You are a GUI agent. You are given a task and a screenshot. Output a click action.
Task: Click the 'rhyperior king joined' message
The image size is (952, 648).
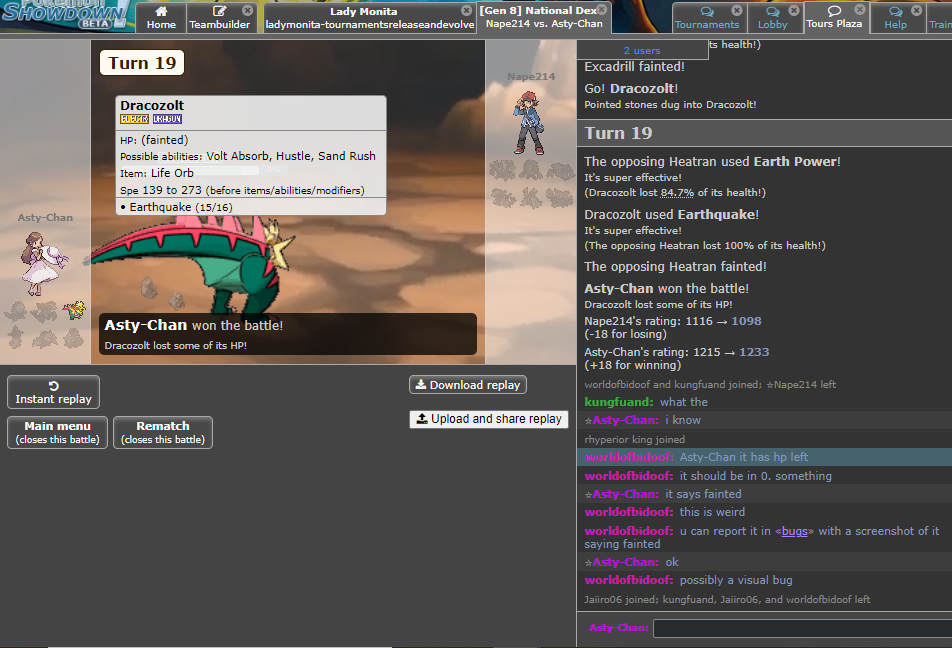[x=634, y=440]
